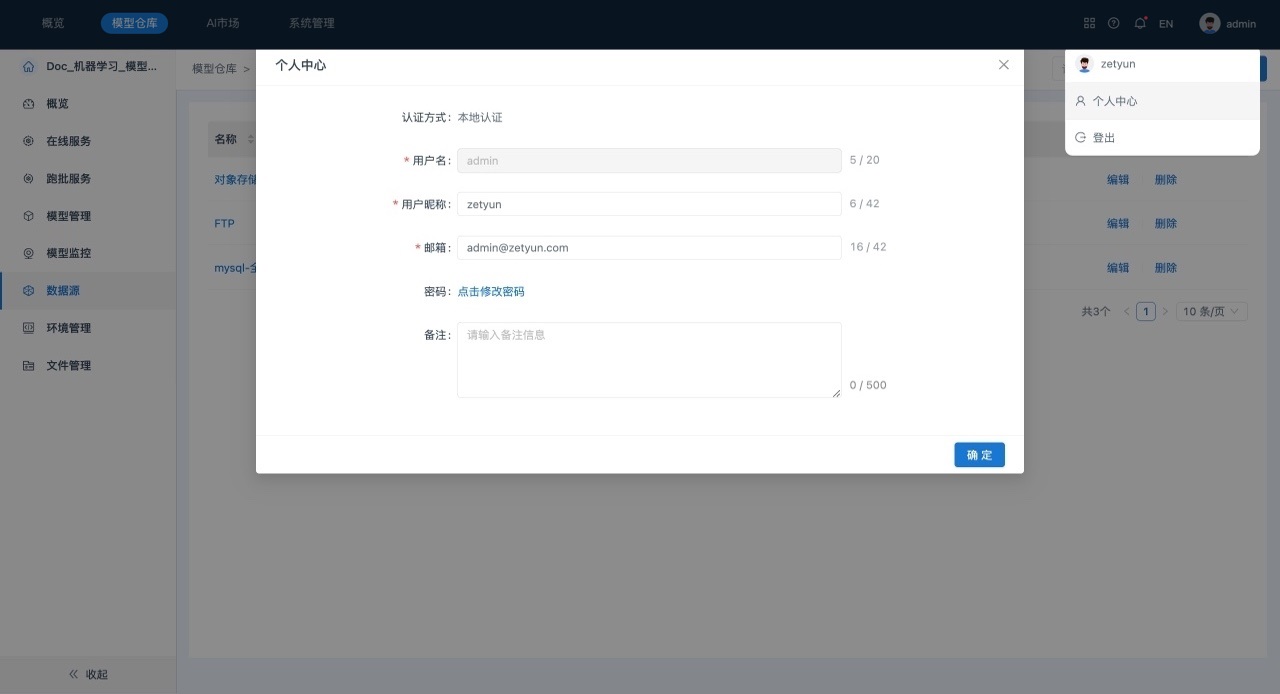Expand the 10 条/页 page size dropdown

point(1211,311)
